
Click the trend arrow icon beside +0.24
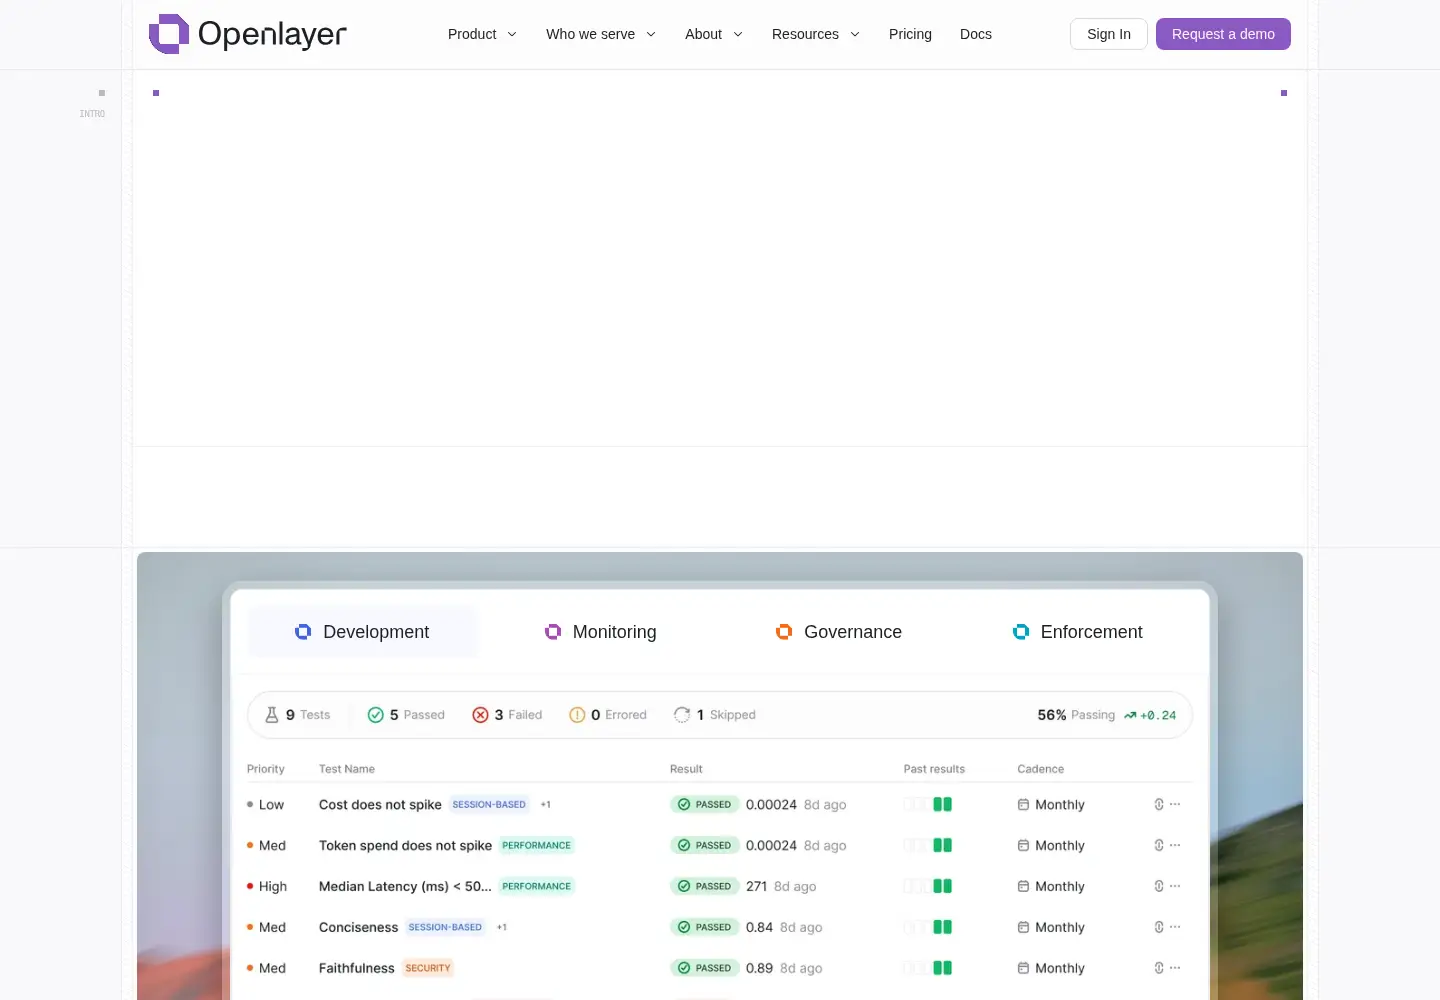coord(1130,716)
